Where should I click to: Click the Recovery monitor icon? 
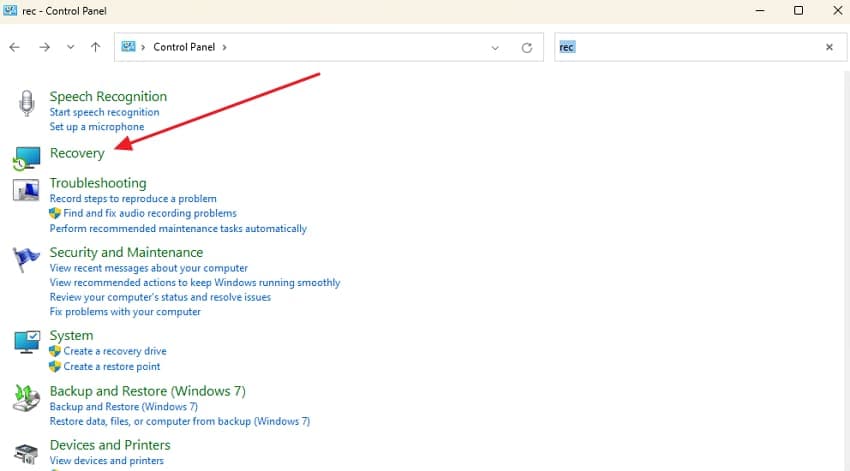(x=26, y=158)
